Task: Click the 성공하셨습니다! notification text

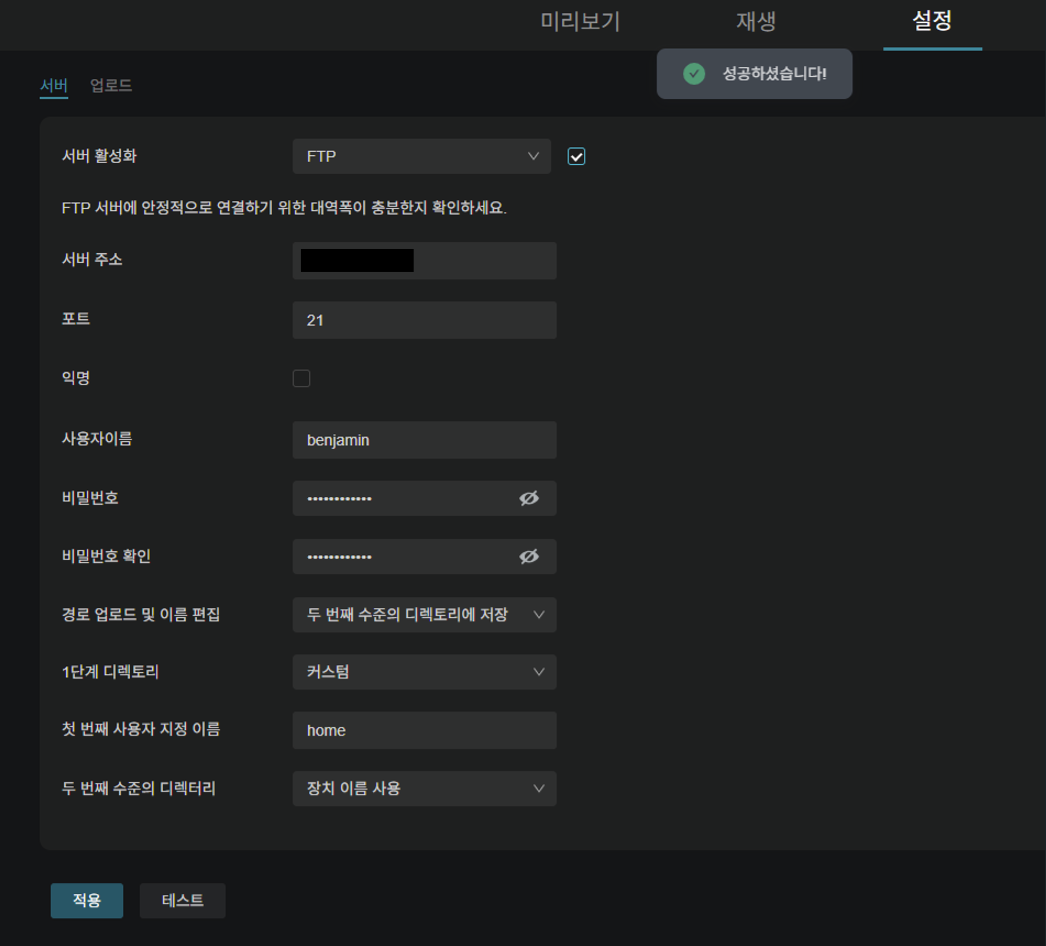Action: pyautogui.click(x=774, y=73)
